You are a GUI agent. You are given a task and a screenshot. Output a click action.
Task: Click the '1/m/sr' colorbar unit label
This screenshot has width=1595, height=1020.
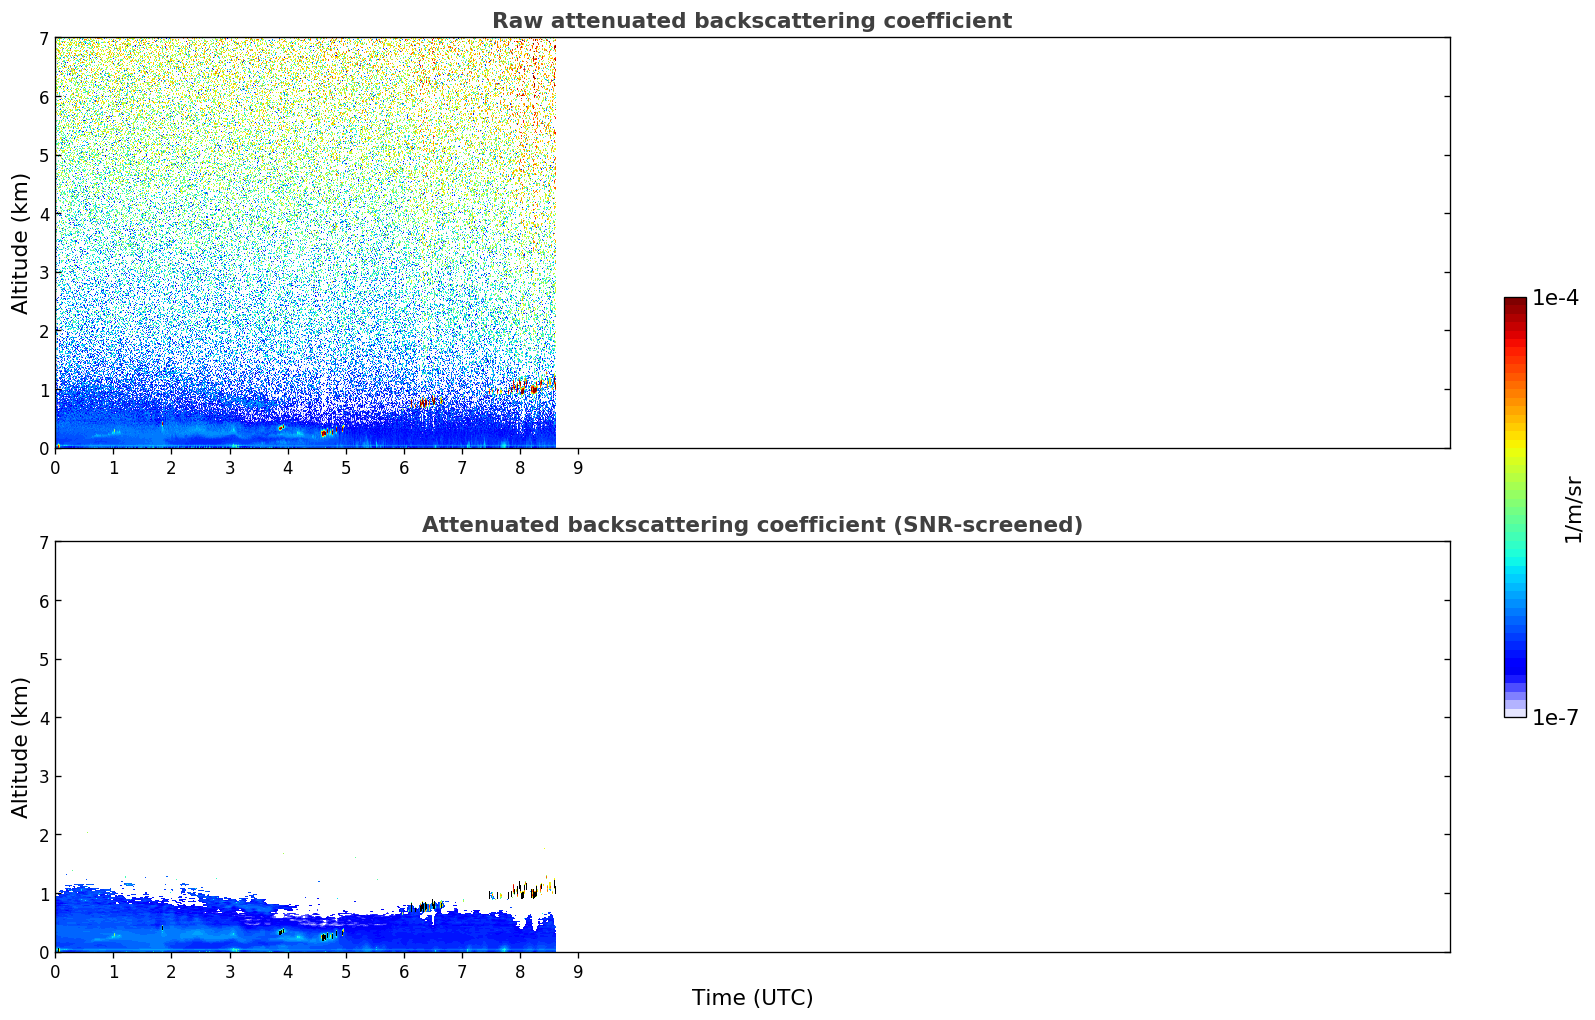coord(1573,509)
